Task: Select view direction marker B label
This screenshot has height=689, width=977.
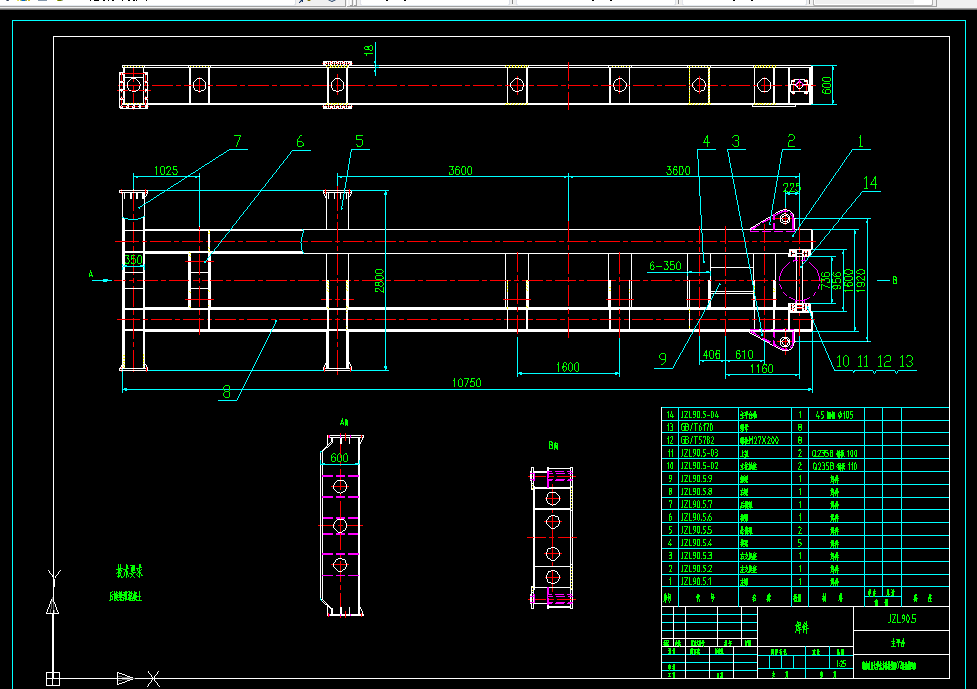Action: 895,280
